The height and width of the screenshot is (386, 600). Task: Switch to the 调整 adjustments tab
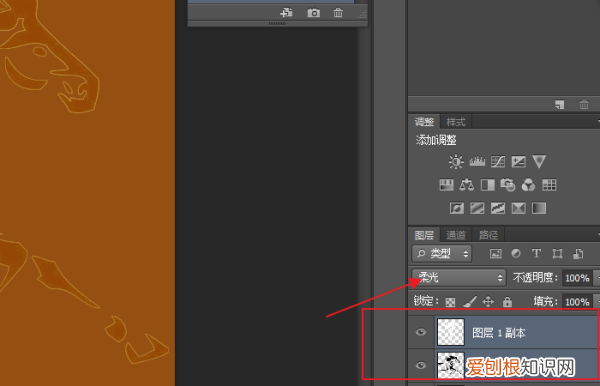[424, 122]
